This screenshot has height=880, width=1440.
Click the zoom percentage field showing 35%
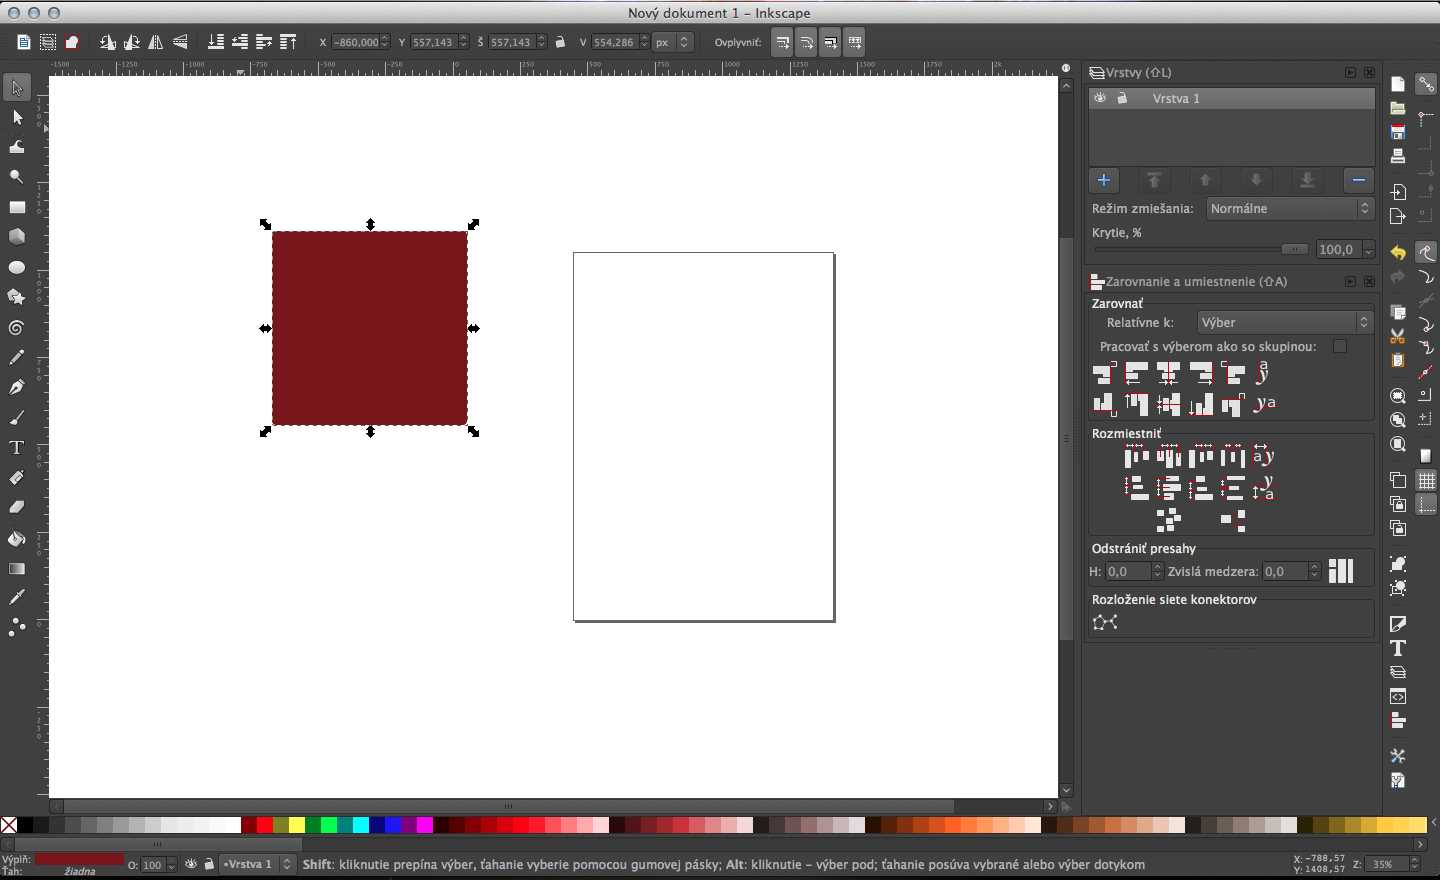1383,863
